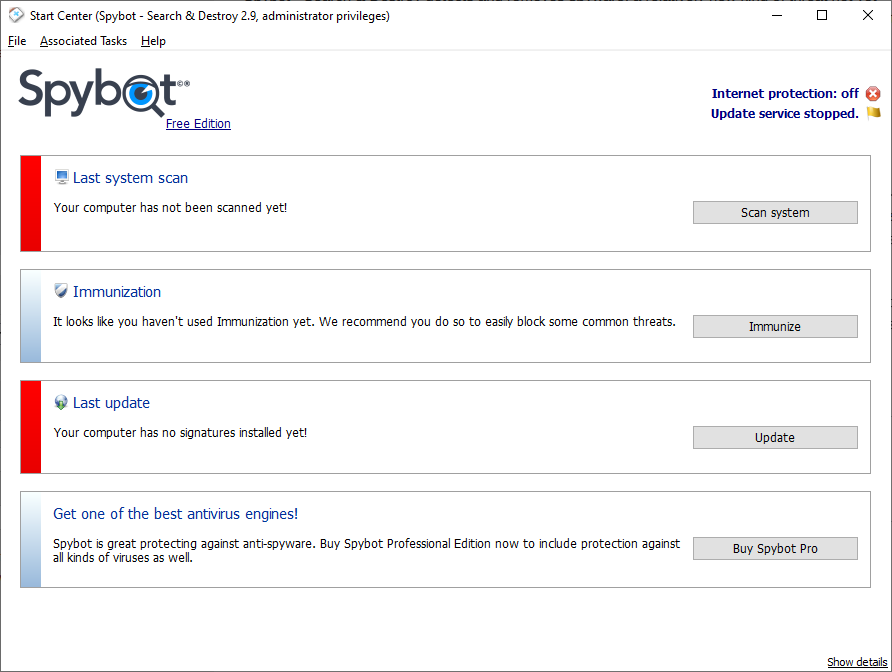Screen dimensions: 892x672
Task: Click the Spybot logo with magnifier eye
Action: pyautogui.click(x=104, y=93)
